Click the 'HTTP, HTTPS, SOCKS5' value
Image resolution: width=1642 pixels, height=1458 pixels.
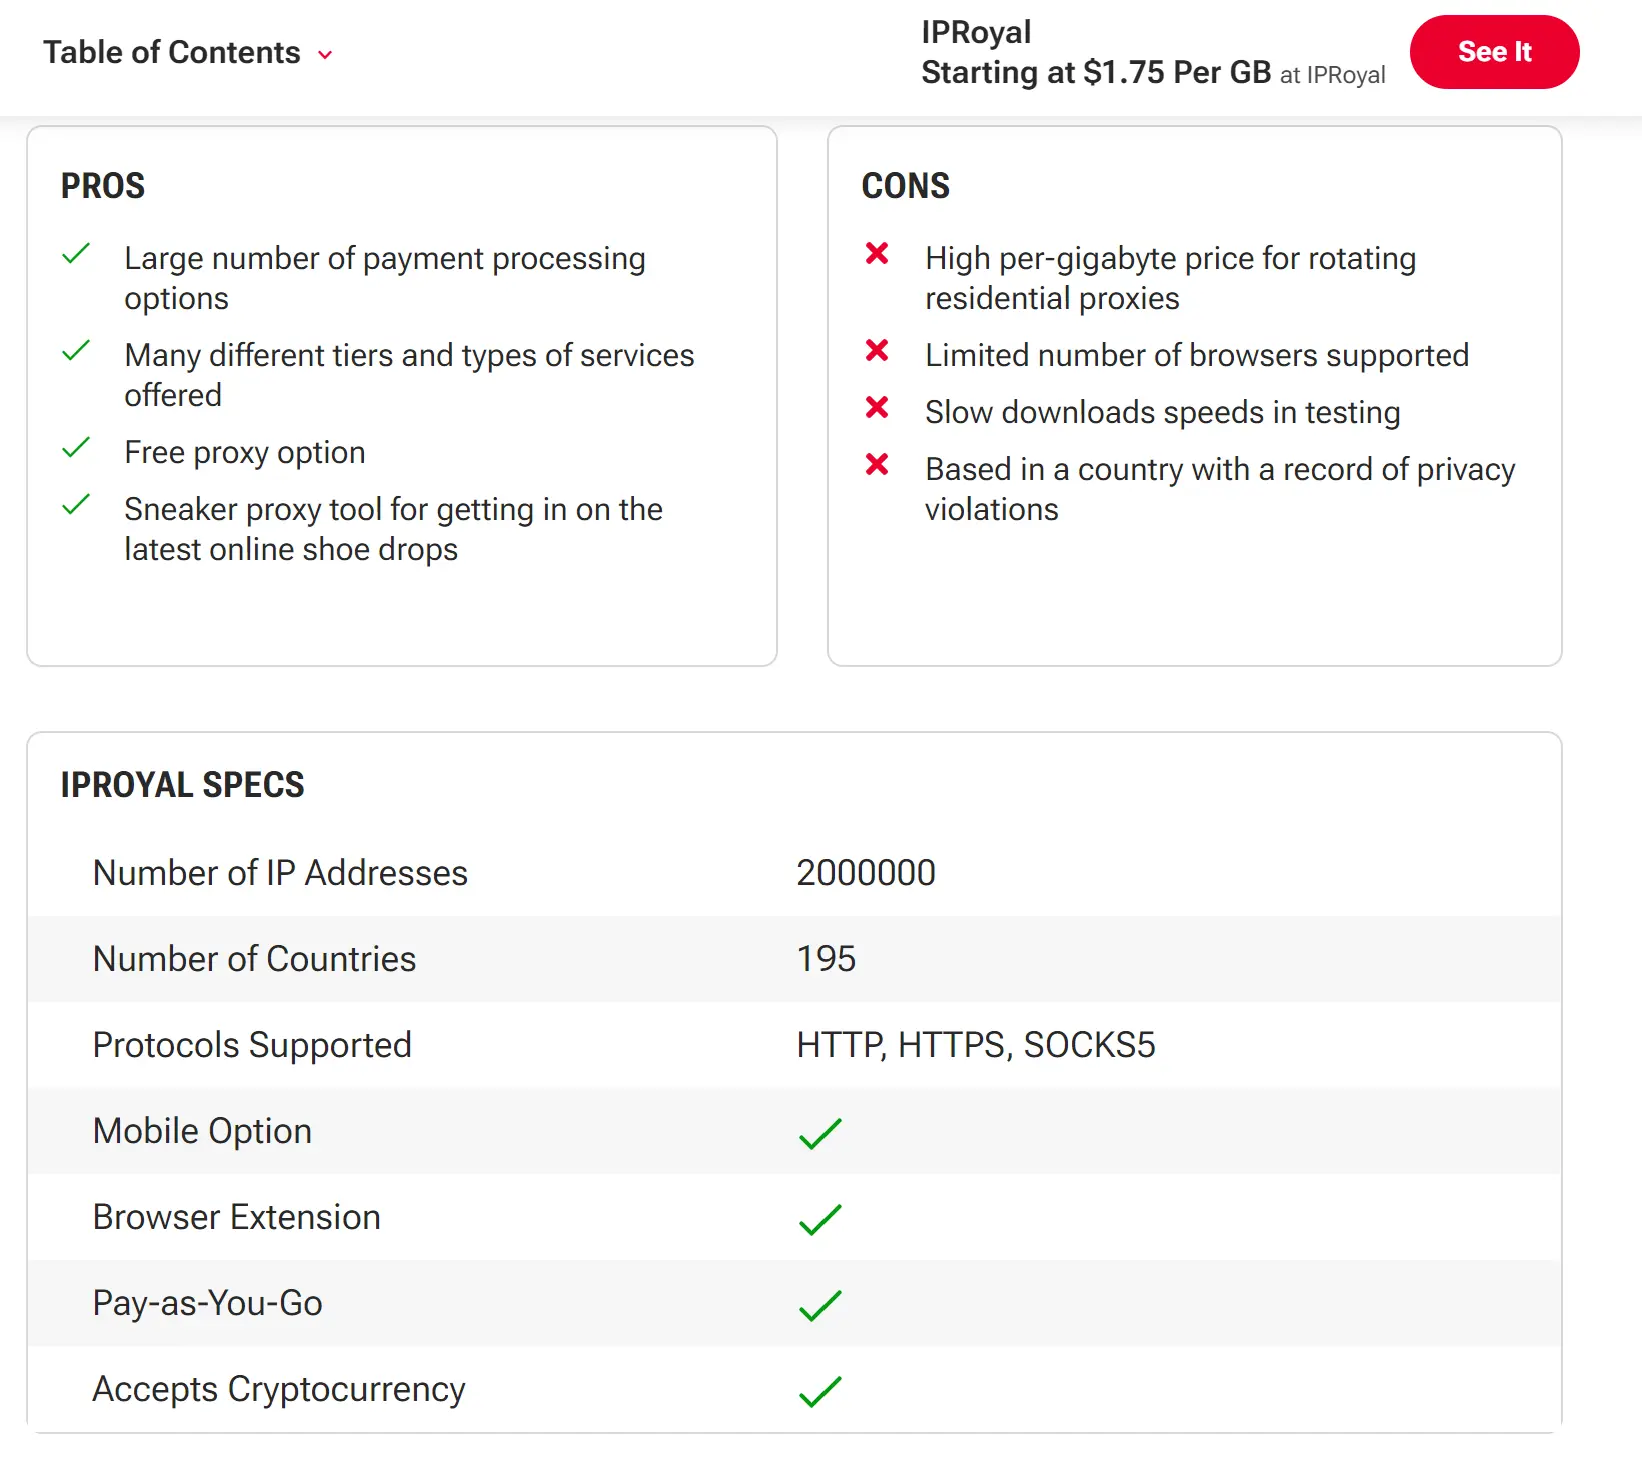(x=976, y=1045)
